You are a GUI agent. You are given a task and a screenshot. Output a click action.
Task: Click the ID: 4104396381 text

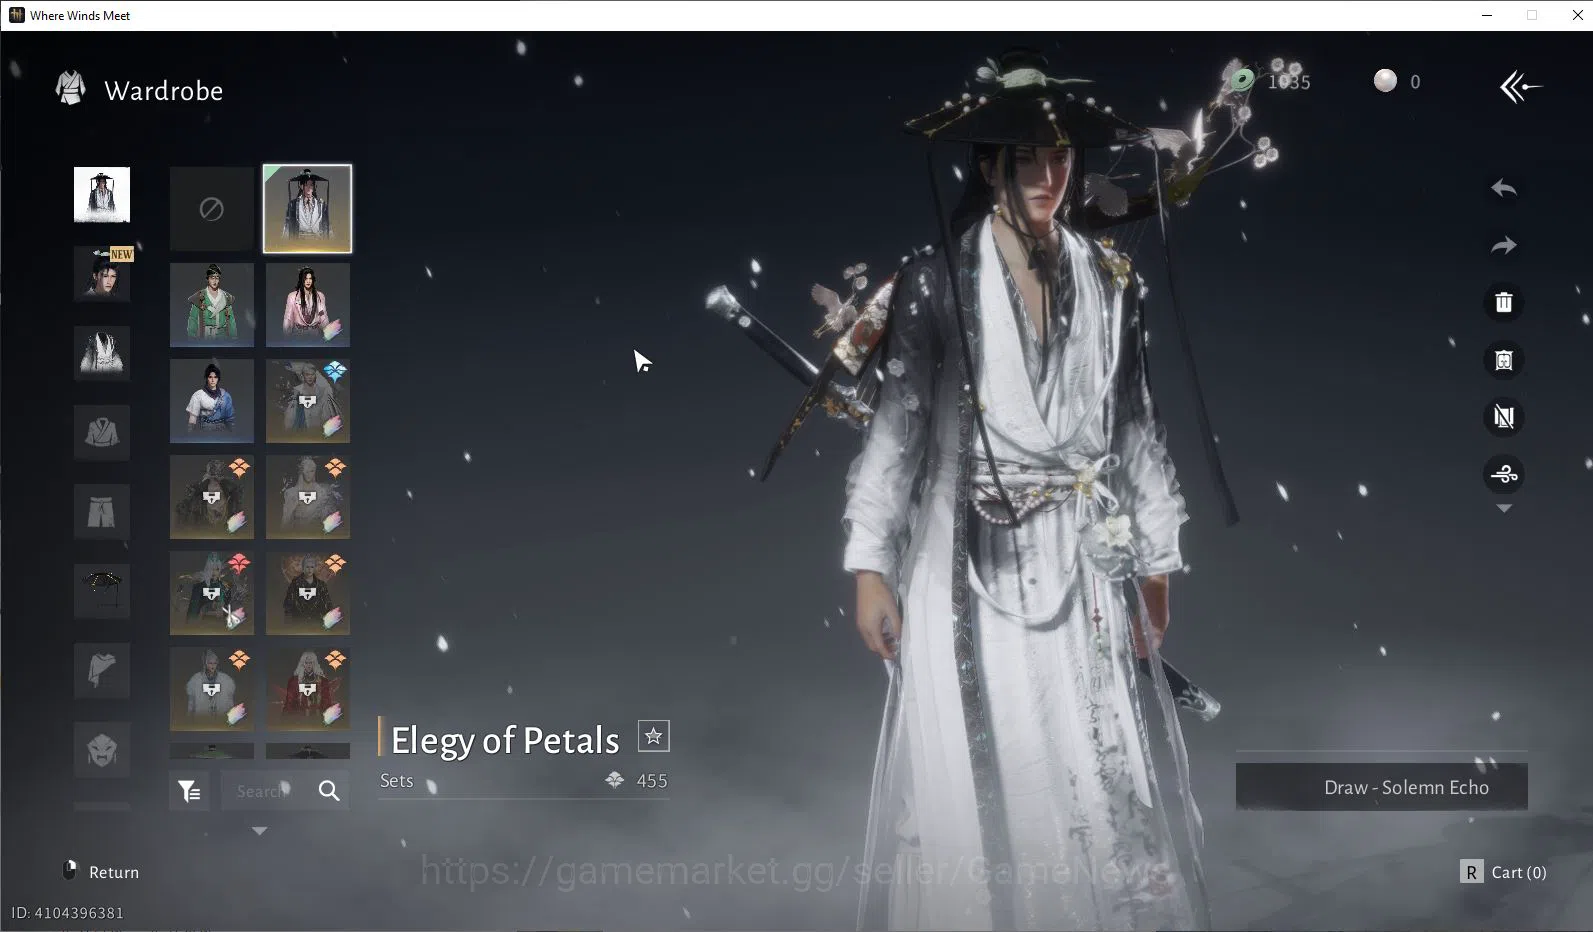pyautogui.click(x=68, y=913)
